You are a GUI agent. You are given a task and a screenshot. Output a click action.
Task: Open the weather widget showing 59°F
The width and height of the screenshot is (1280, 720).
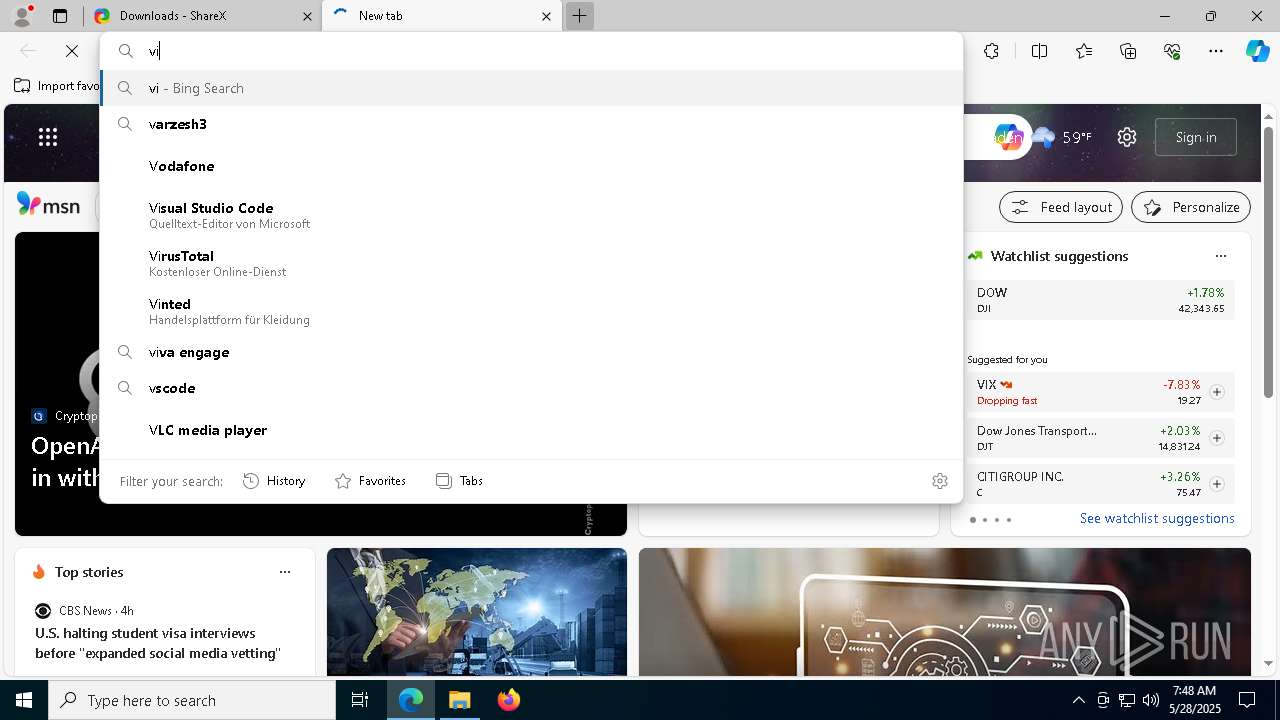point(1061,137)
